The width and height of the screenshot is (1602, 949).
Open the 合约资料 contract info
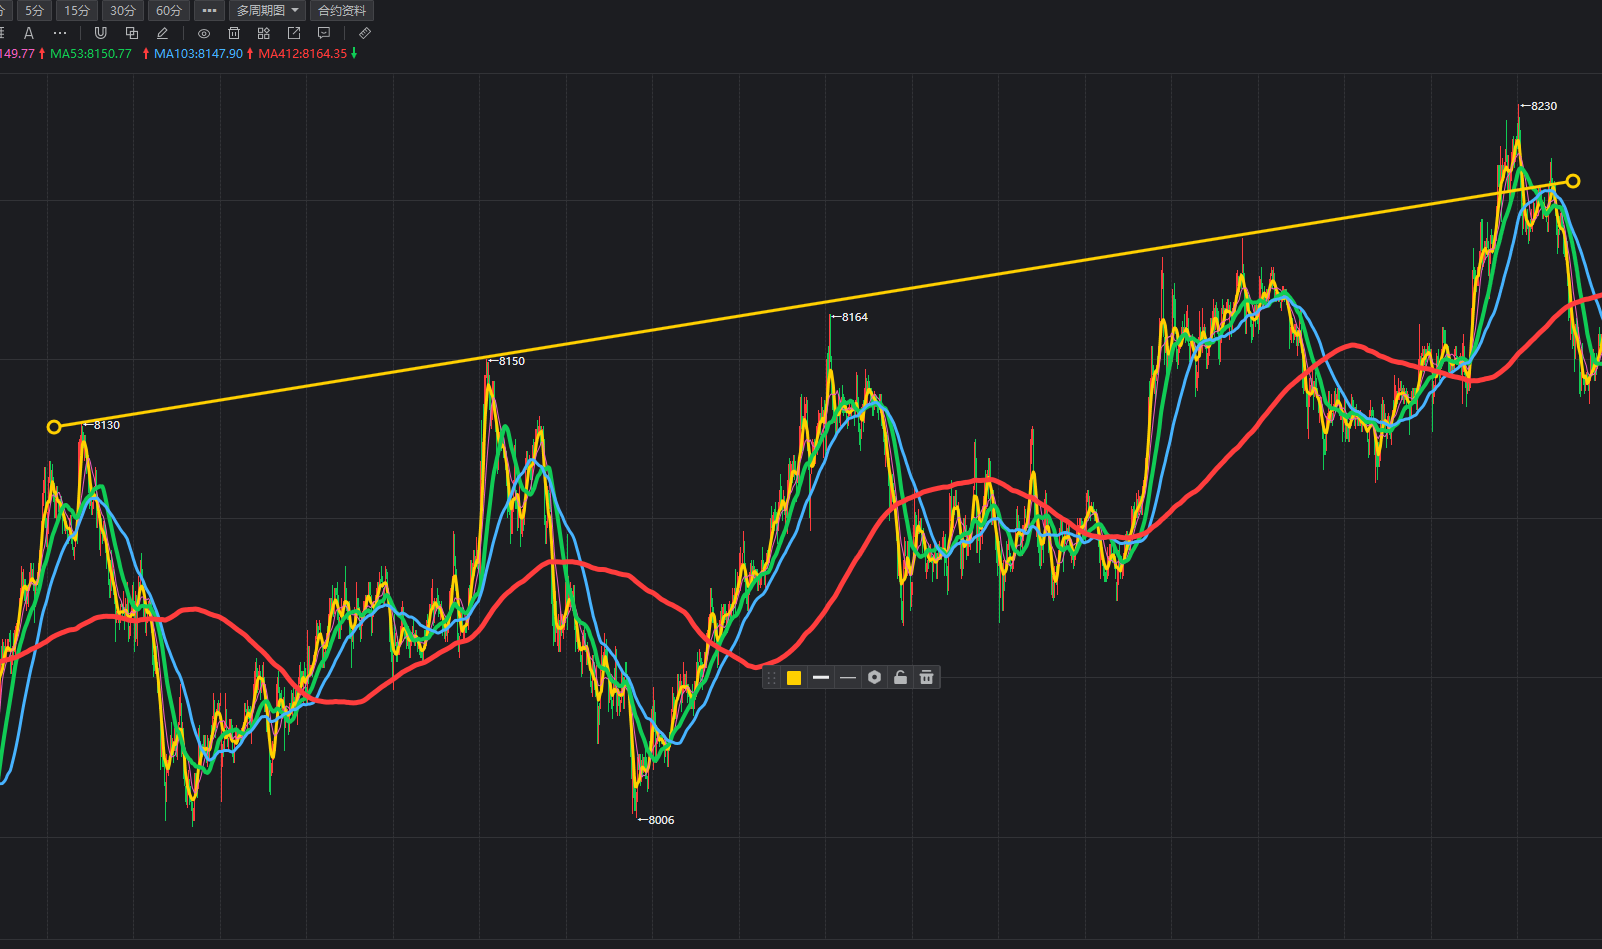[x=342, y=10]
